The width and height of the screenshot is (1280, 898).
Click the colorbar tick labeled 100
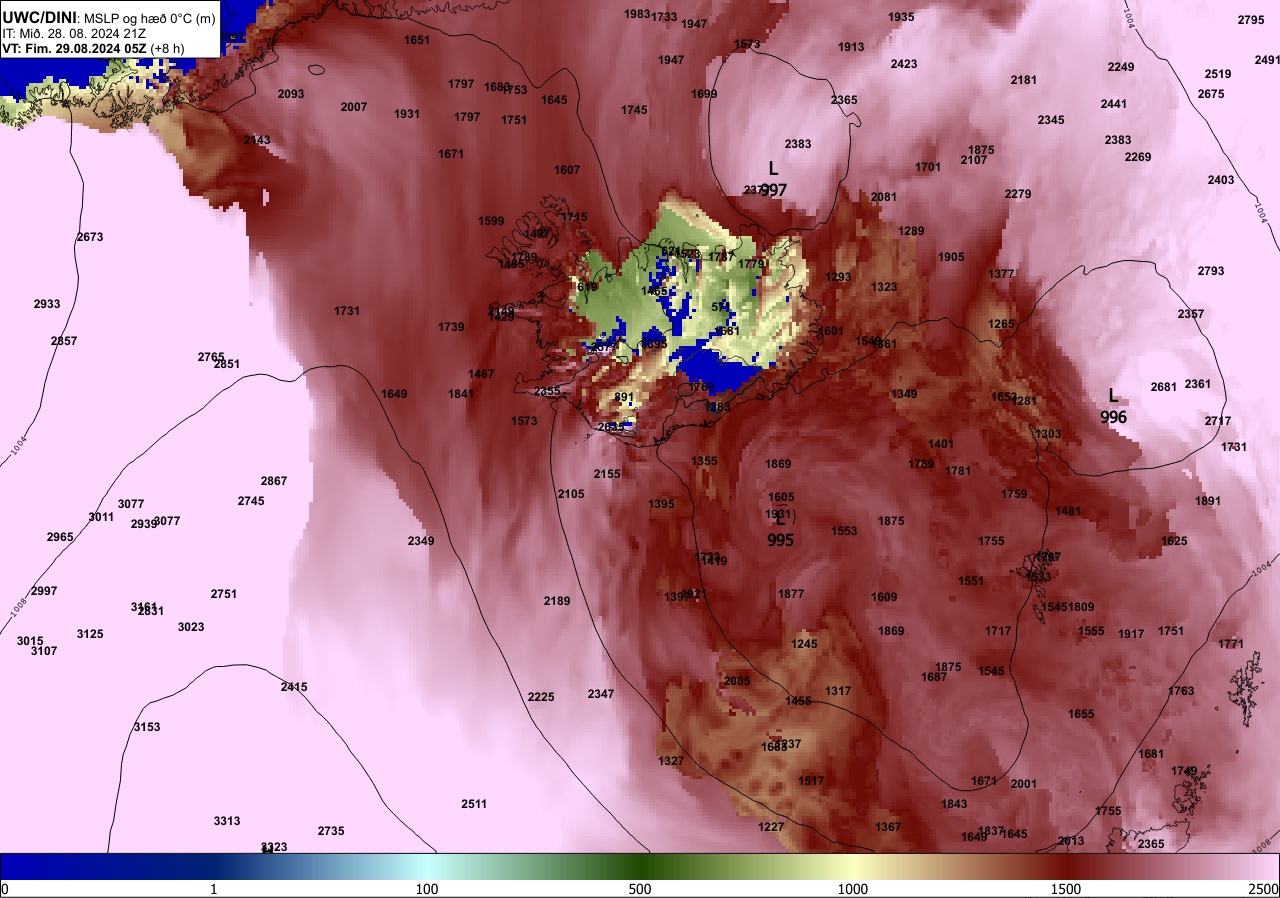tap(427, 889)
